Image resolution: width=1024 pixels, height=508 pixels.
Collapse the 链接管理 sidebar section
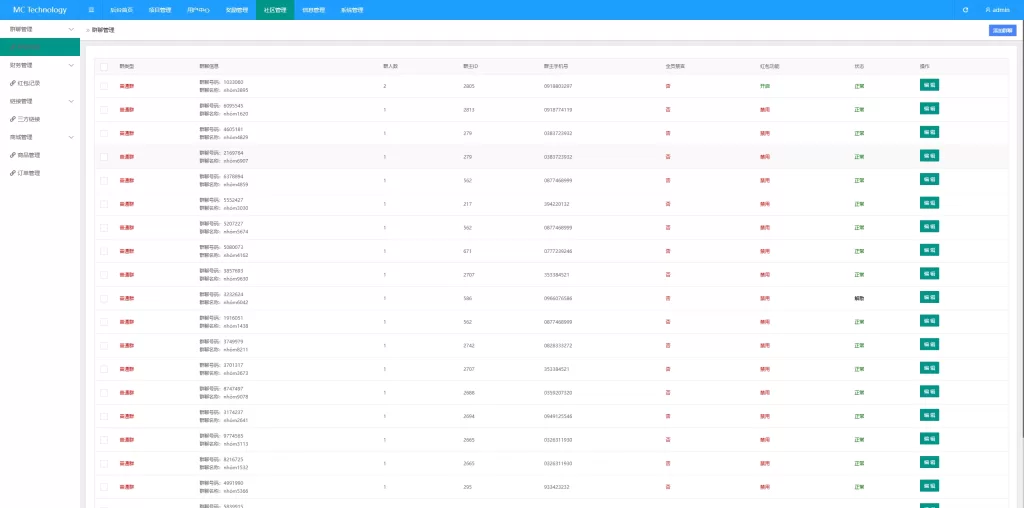(x=71, y=101)
